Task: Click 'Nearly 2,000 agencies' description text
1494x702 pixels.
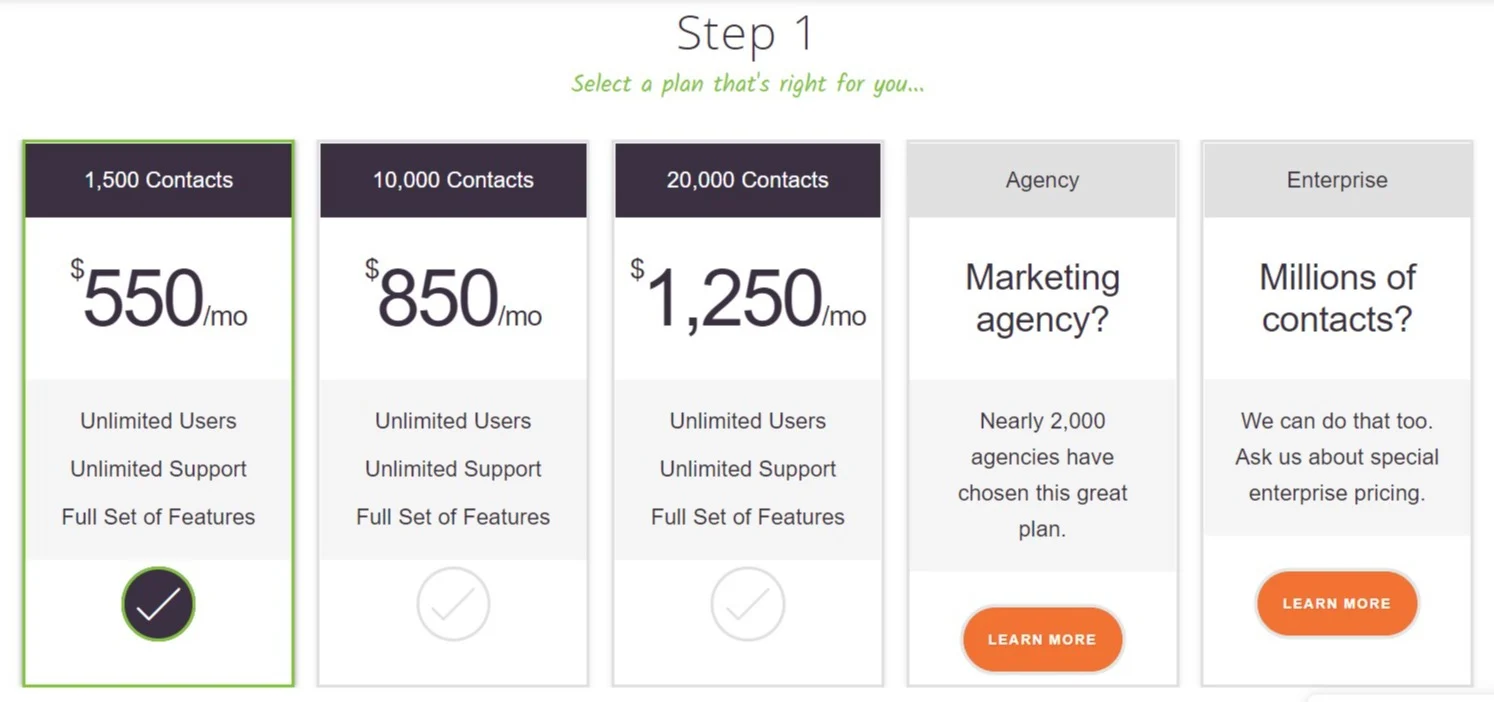Action: (1042, 475)
